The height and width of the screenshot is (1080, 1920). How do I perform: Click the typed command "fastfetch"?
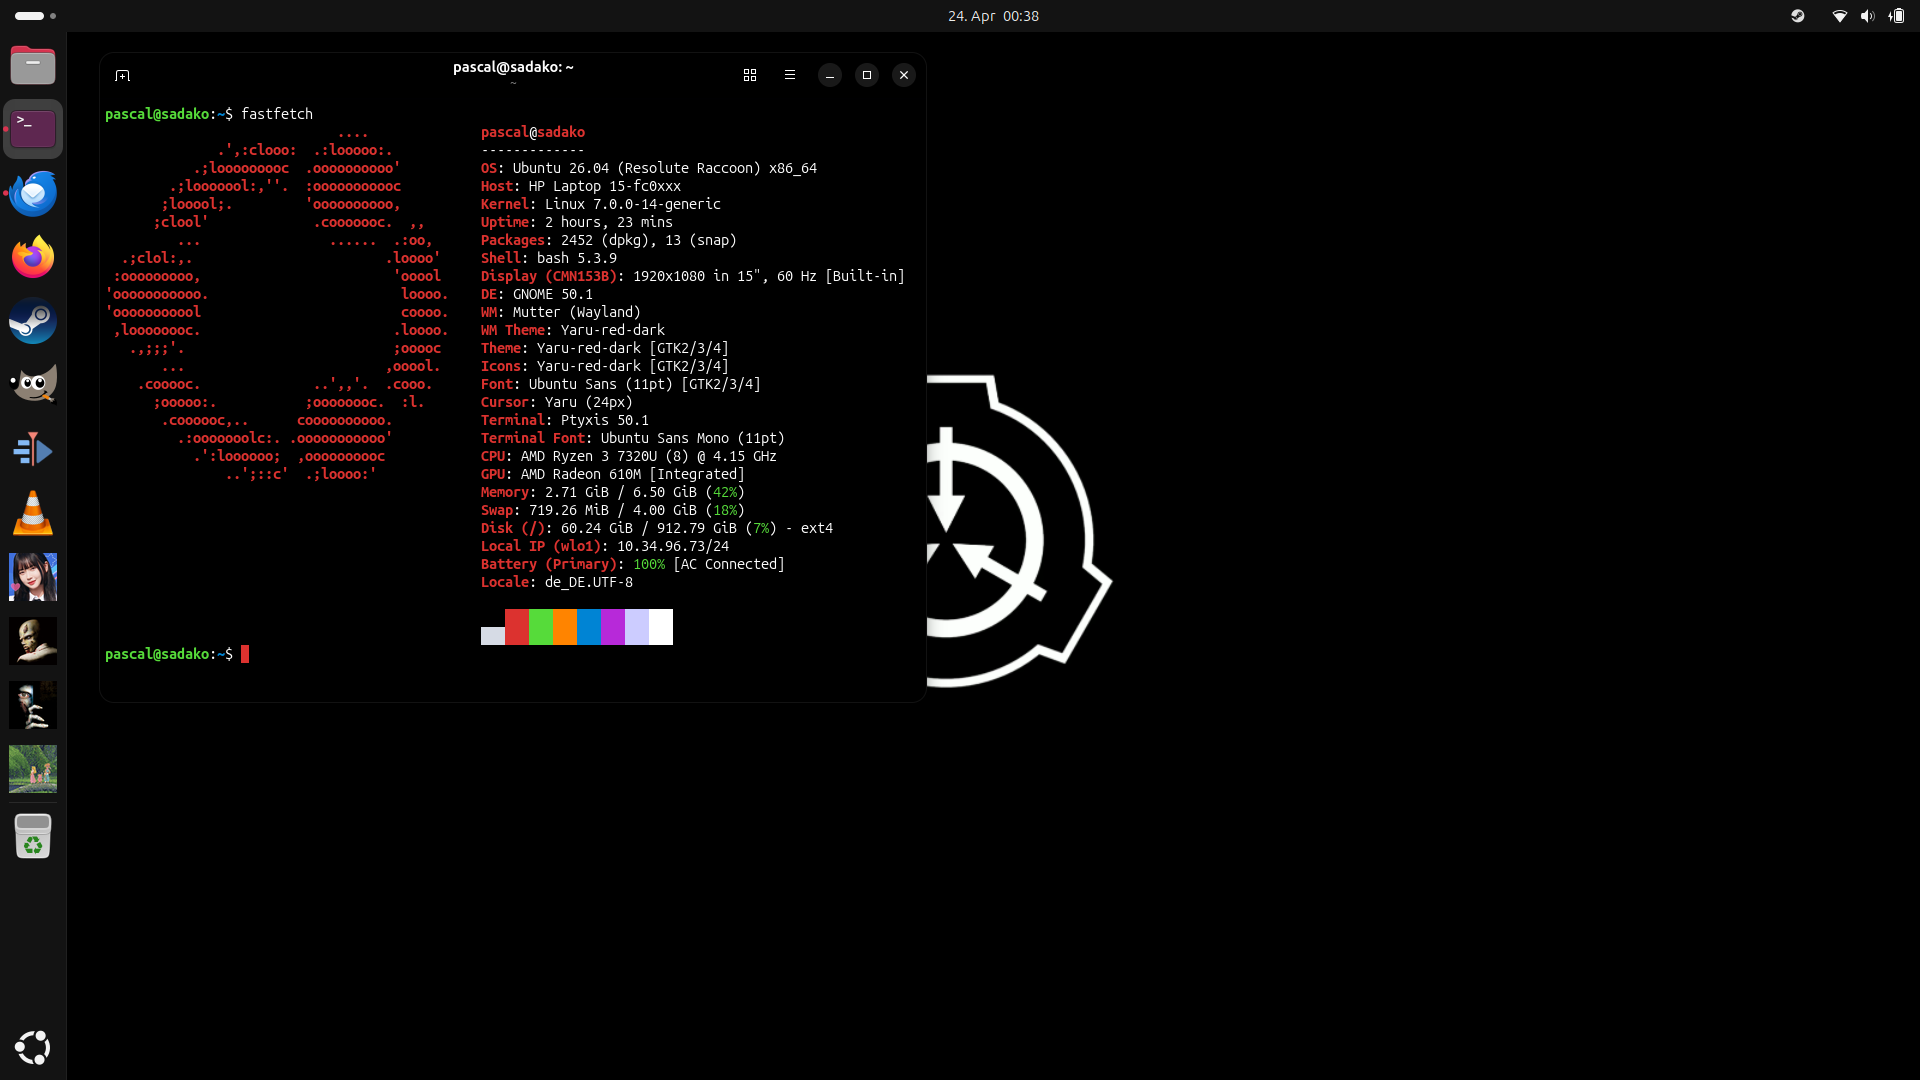tap(277, 114)
